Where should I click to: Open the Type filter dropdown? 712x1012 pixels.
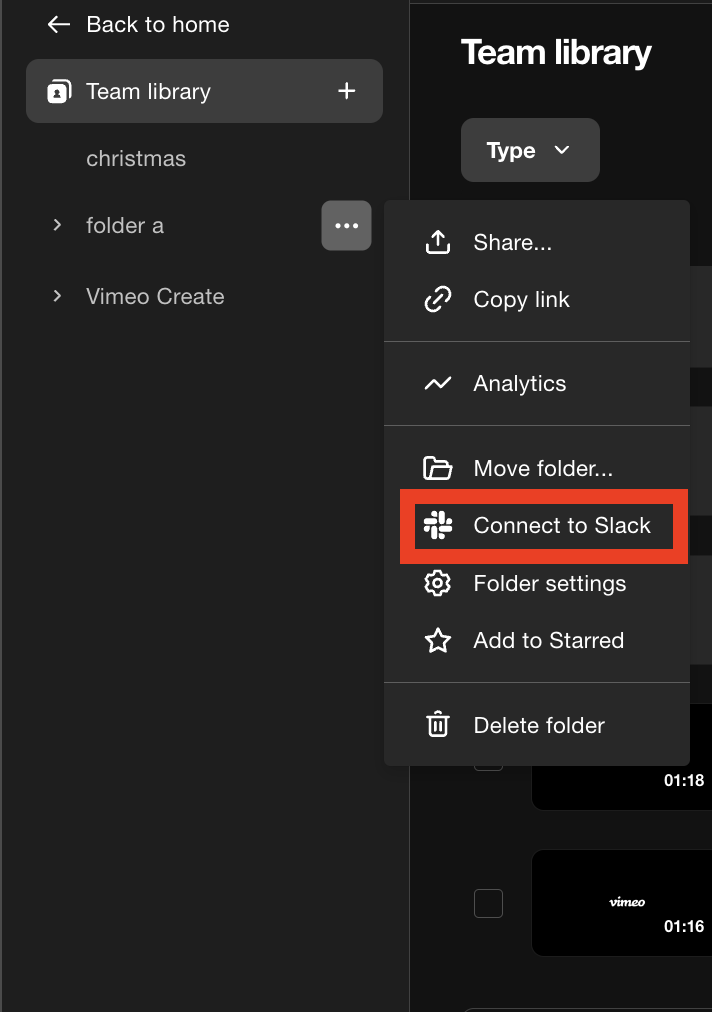click(x=530, y=150)
